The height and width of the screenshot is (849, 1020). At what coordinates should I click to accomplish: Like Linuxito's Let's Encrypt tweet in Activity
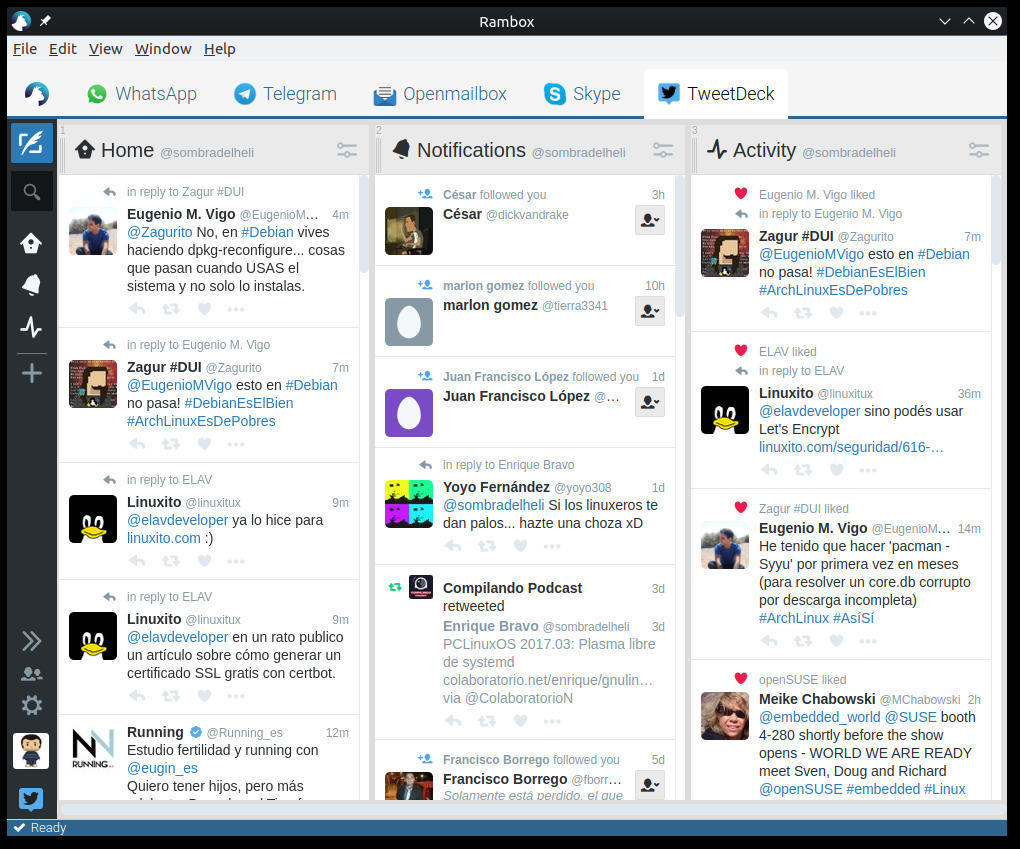coord(837,470)
